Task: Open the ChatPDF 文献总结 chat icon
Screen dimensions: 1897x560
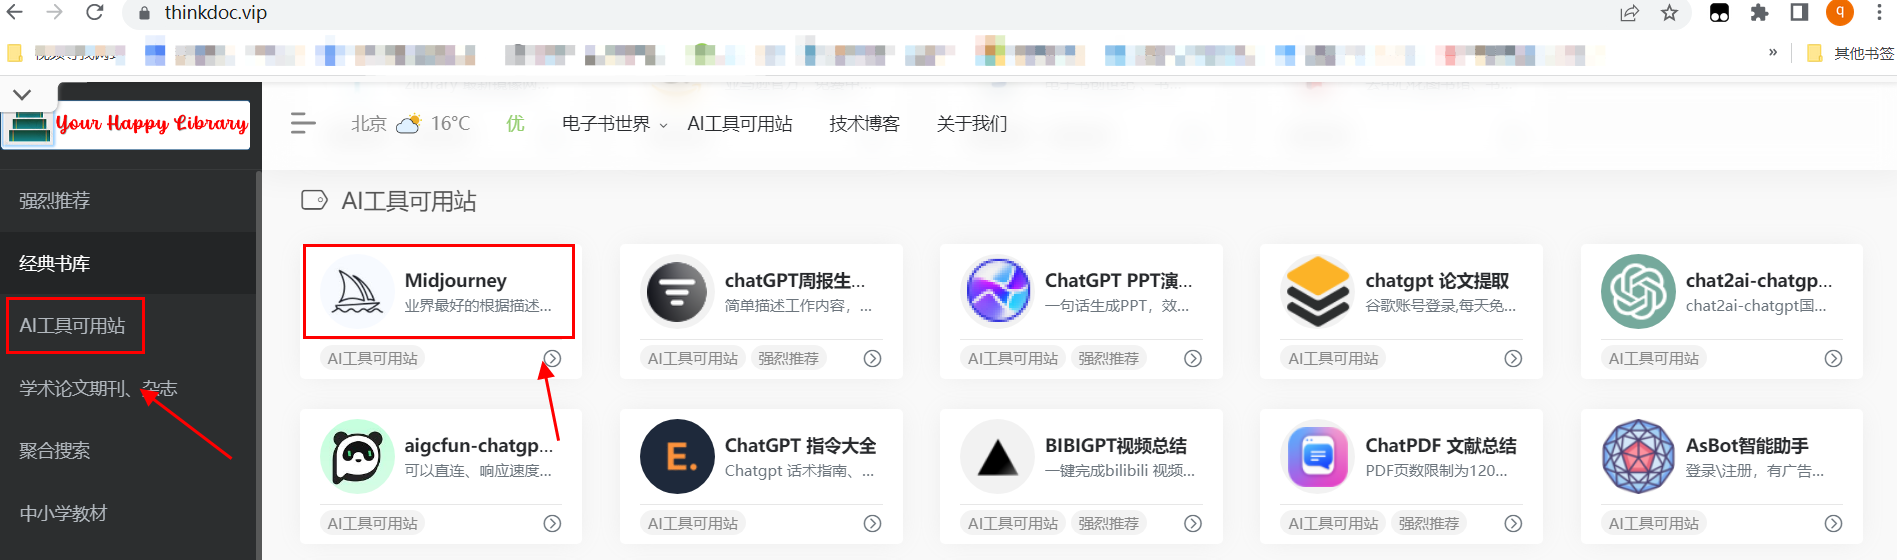Action: (x=1318, y=457)
